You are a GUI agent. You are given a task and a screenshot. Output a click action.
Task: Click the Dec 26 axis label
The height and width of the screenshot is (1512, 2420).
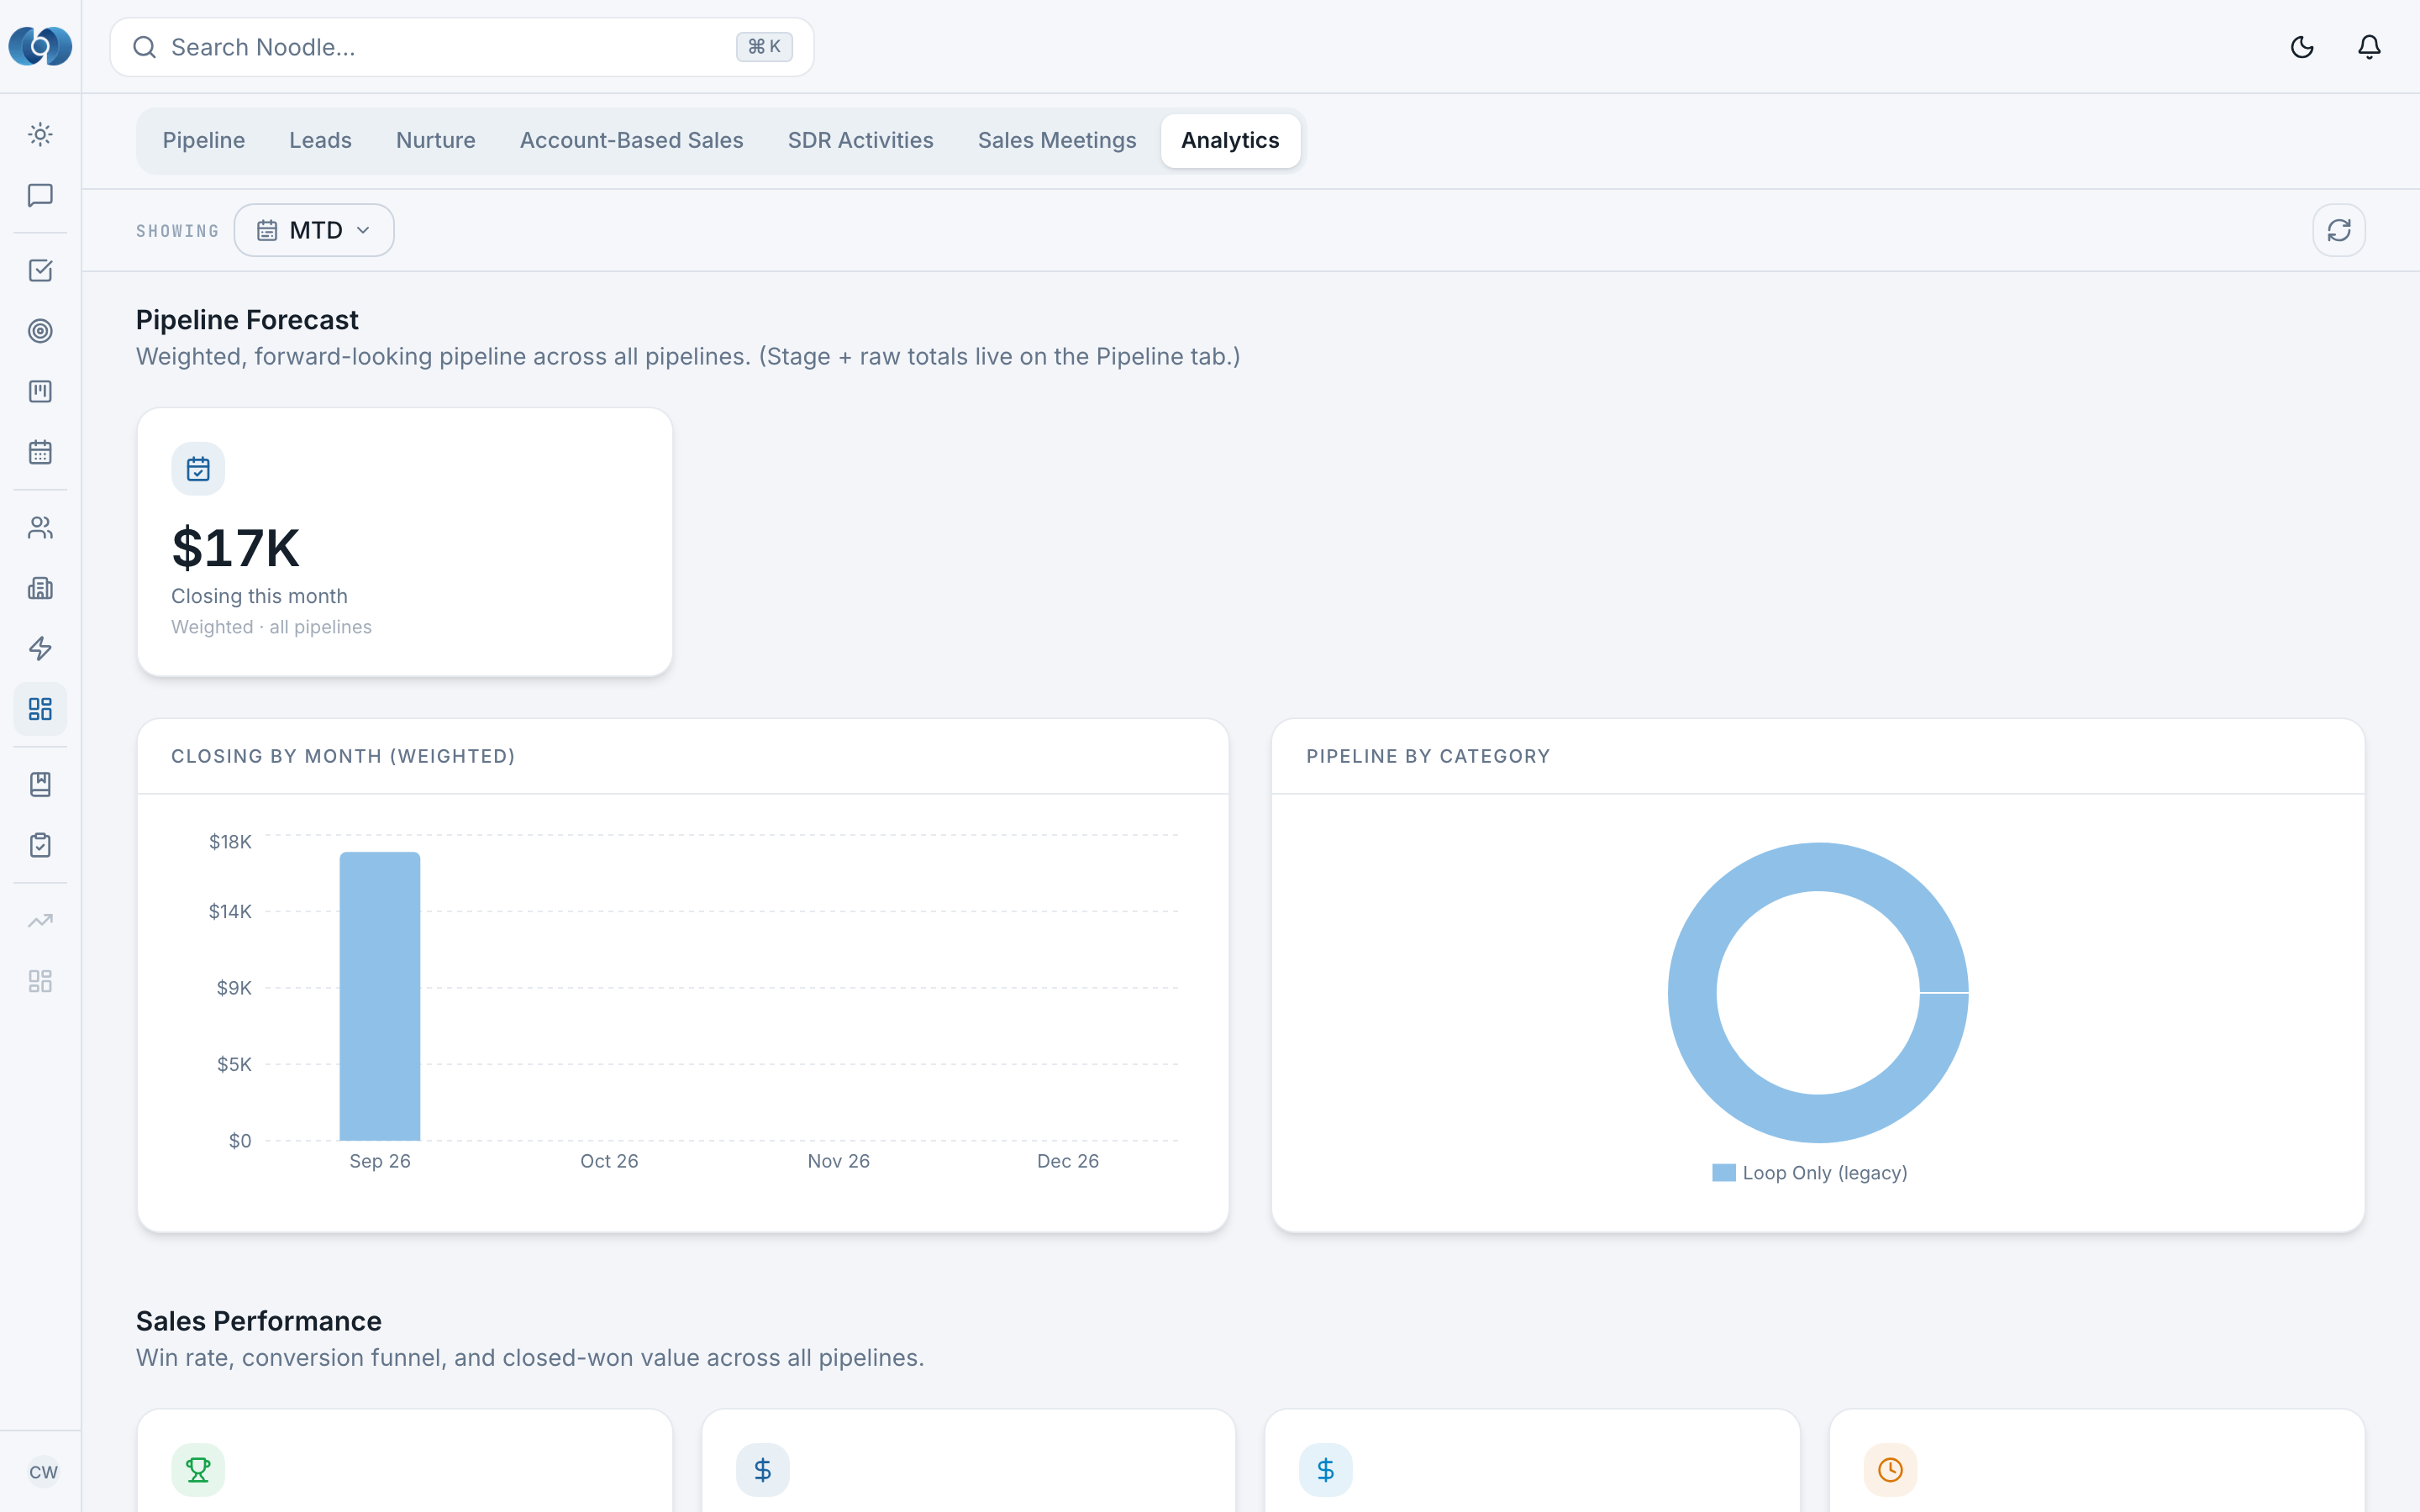1068,1161
